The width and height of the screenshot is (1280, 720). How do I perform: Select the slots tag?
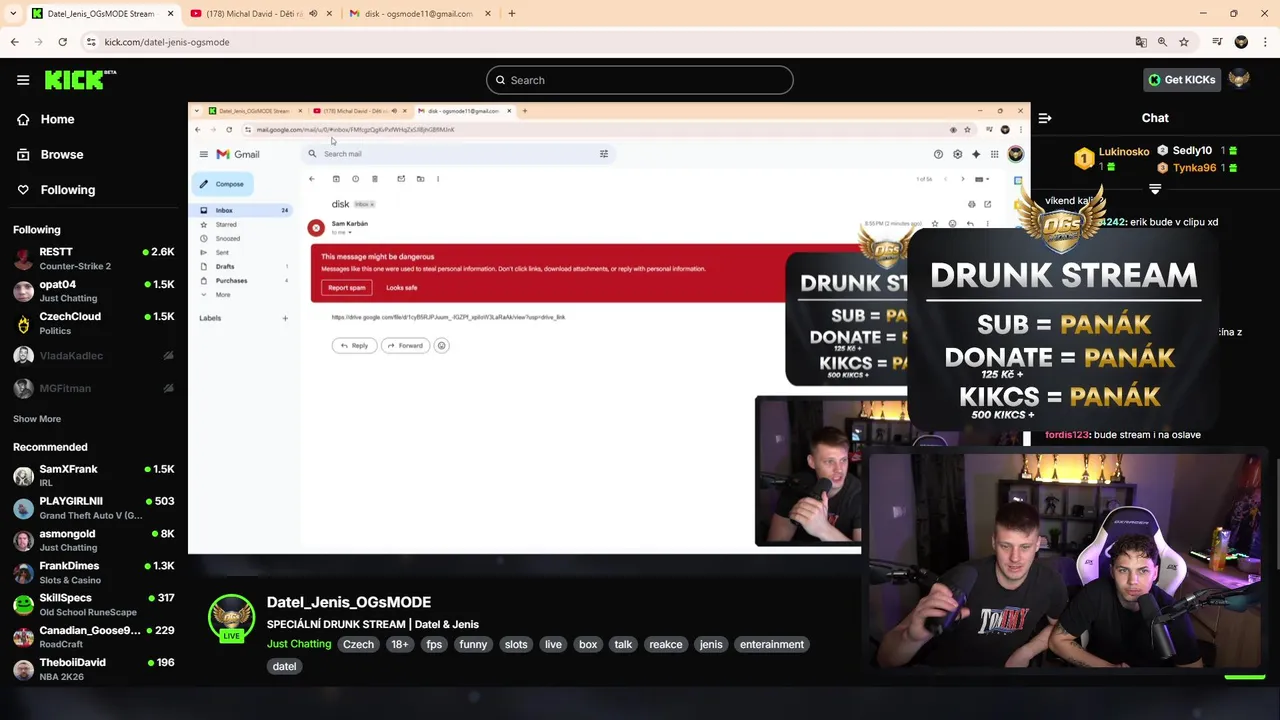tap(516, 644)
